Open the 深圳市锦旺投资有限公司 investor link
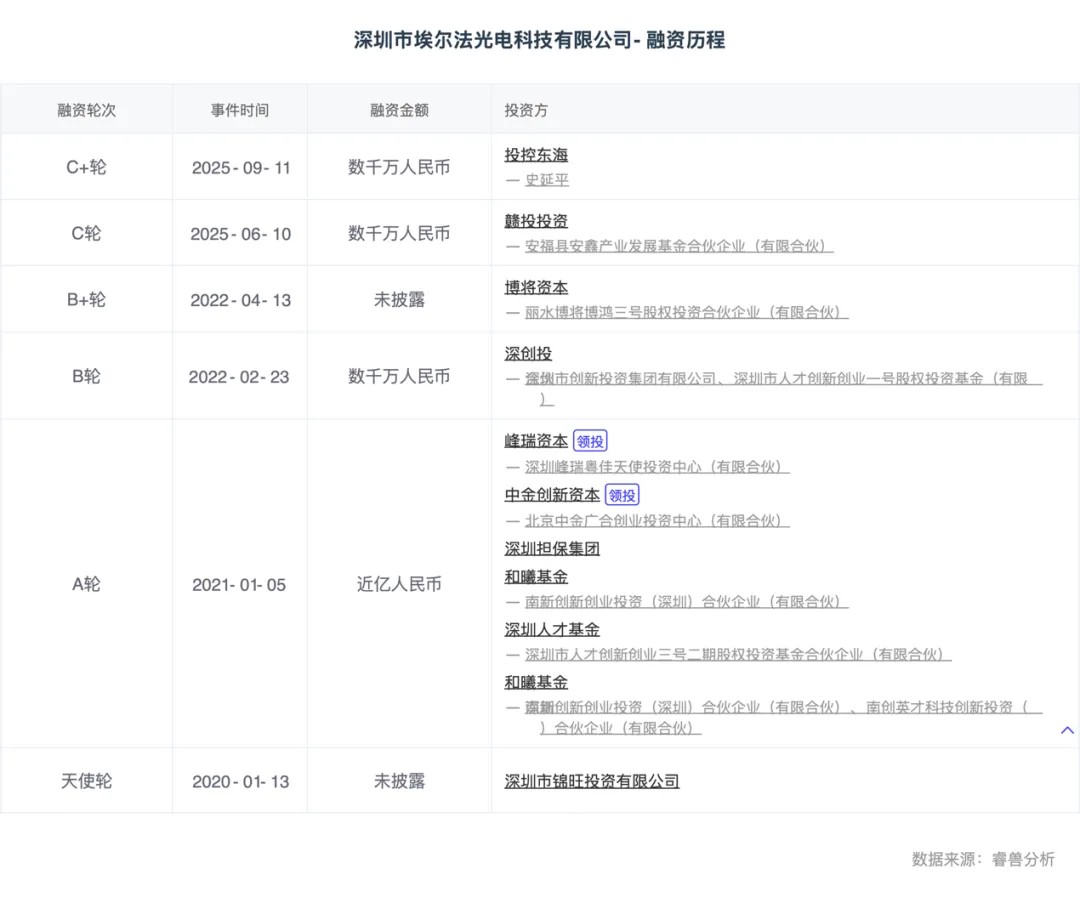Screen dimensions: 1080x903 pos(592,781)
